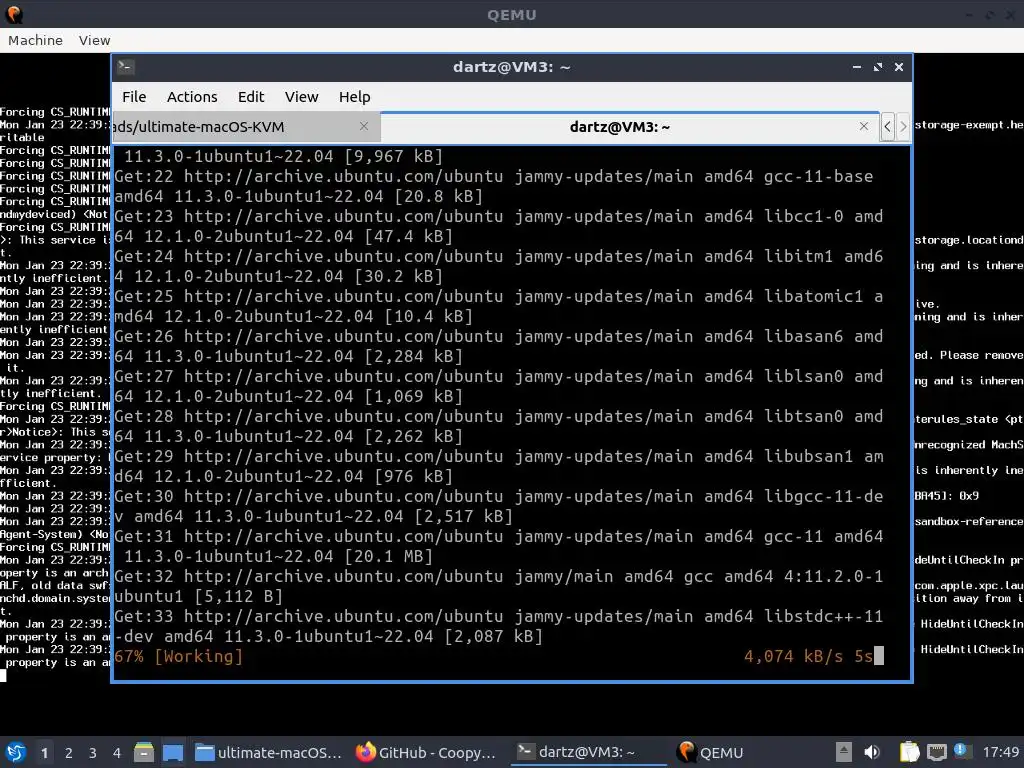This screenshot has width=1024, height=768.
Task: Close the dartz@VM3 terminal window
Action: pos(899,67)
